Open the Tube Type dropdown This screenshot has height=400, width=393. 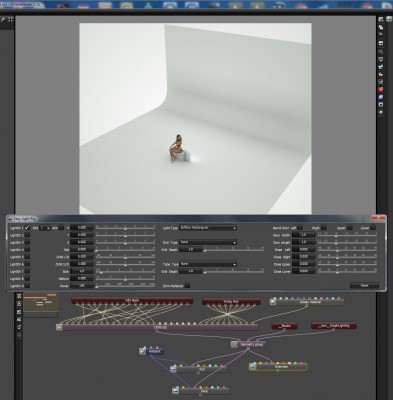(x=208, y=264)
